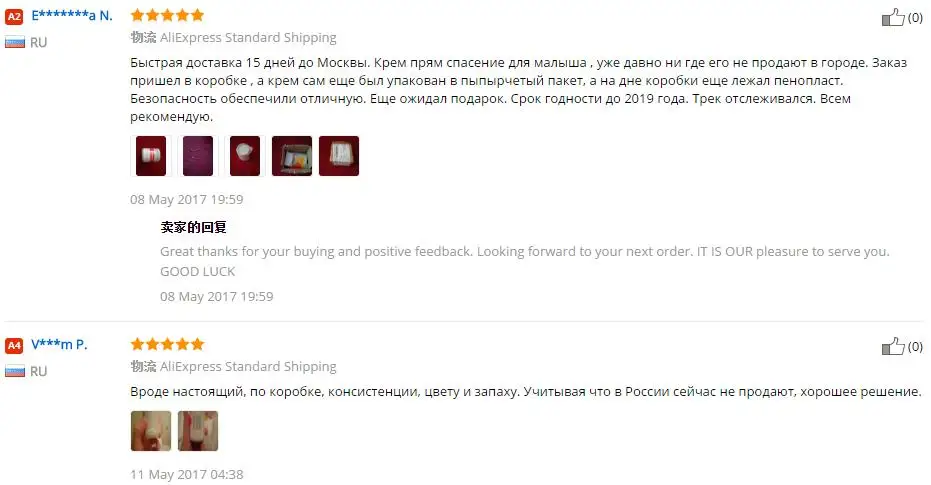Click the seller reply heading 卖家的回复
Image resolution: width=931 pixels, height=485 pixels.
(x=194, y=227)
